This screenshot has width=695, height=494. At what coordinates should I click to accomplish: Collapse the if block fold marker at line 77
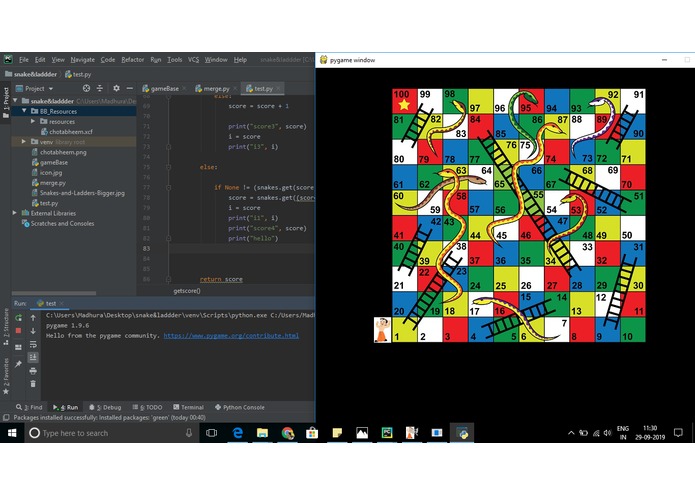168,187
